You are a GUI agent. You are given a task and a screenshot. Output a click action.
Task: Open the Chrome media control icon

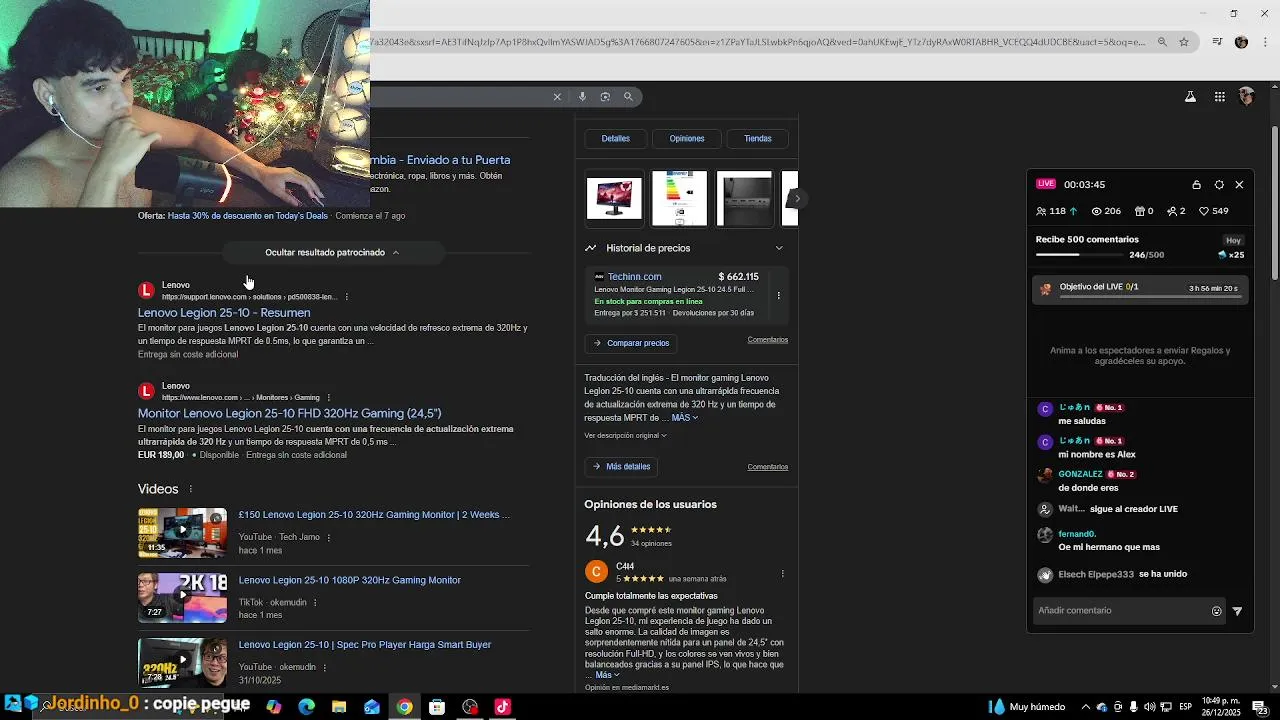point(1217,42)
